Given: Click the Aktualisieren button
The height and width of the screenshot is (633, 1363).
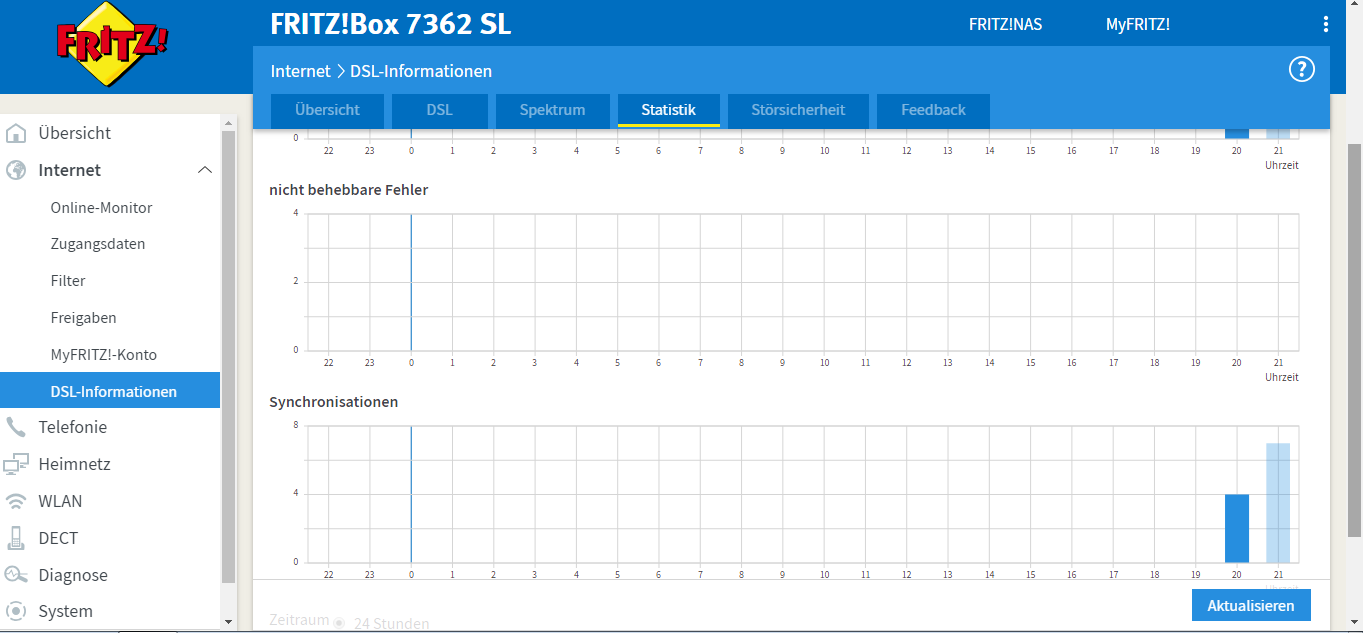Looking at the screenshot, I should coord(1251,605).
